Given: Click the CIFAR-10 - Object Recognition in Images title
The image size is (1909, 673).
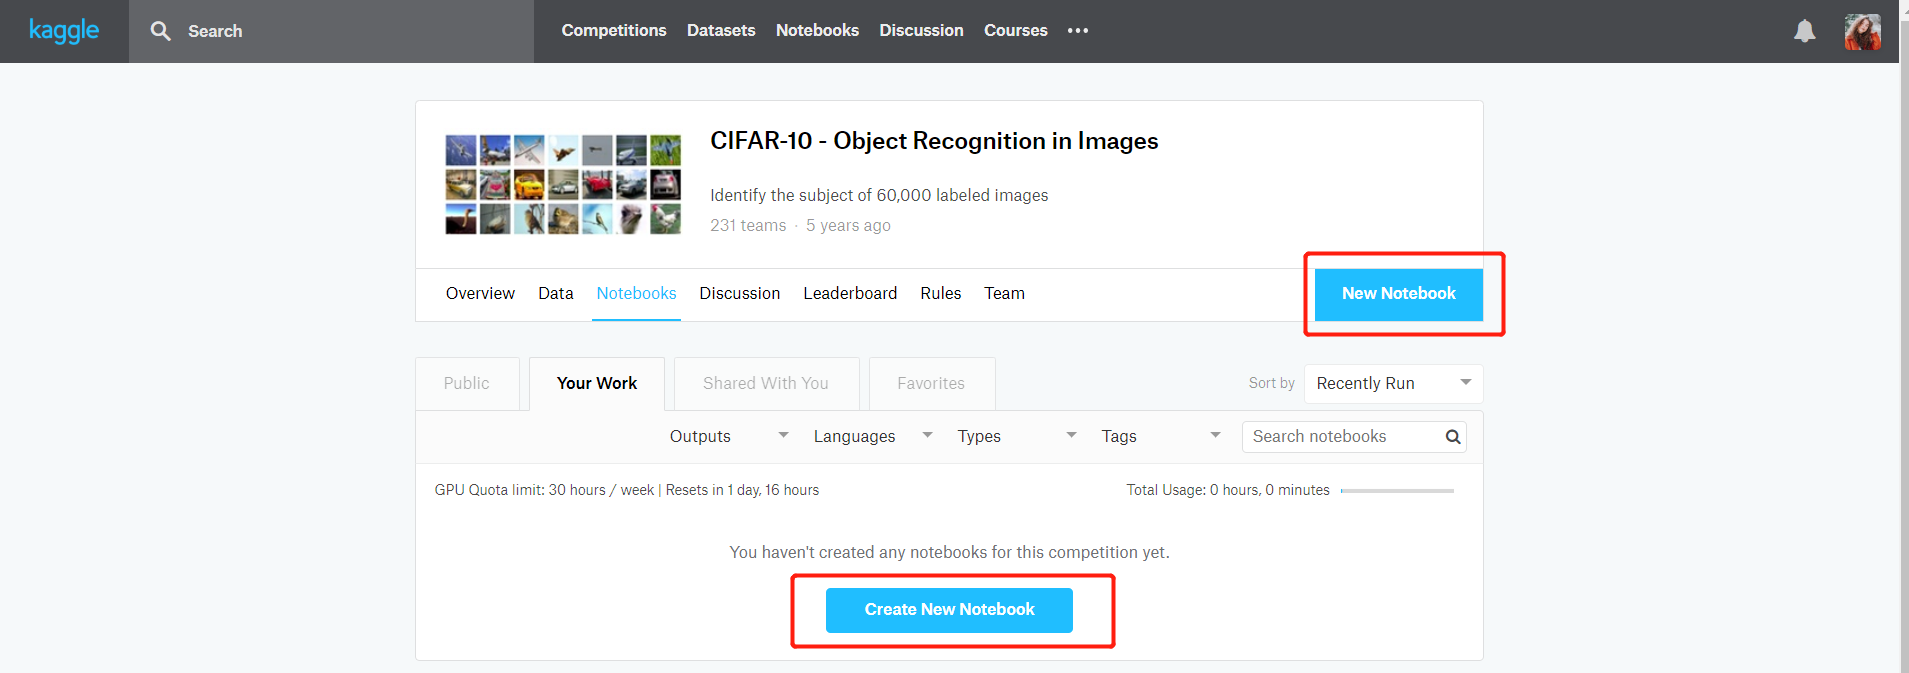Looking at the screenshot, I should coord(934,141).
